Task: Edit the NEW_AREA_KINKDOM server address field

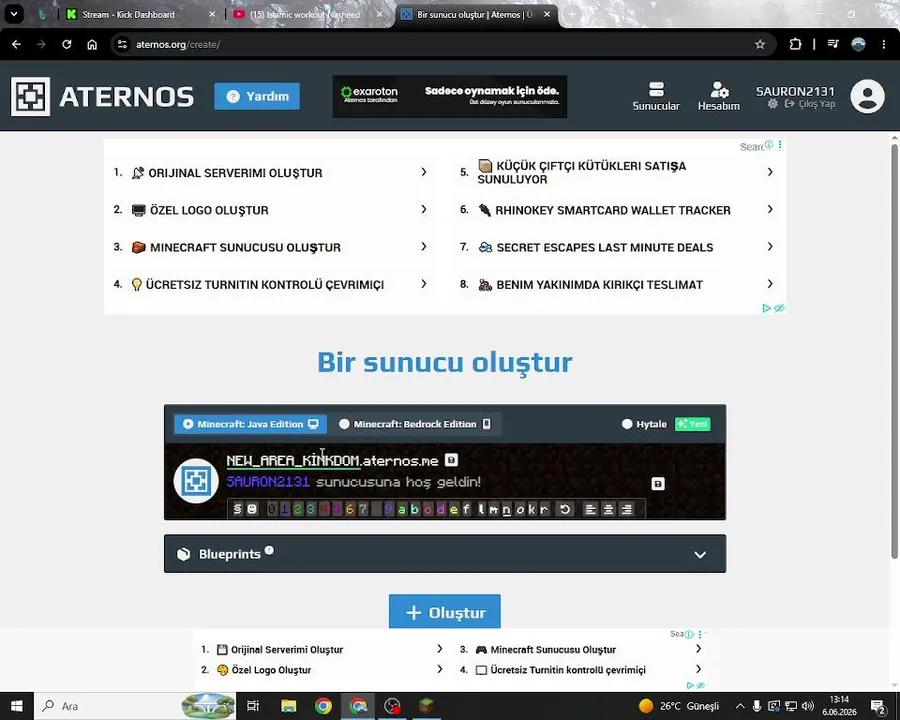Action: pos(293,460)
